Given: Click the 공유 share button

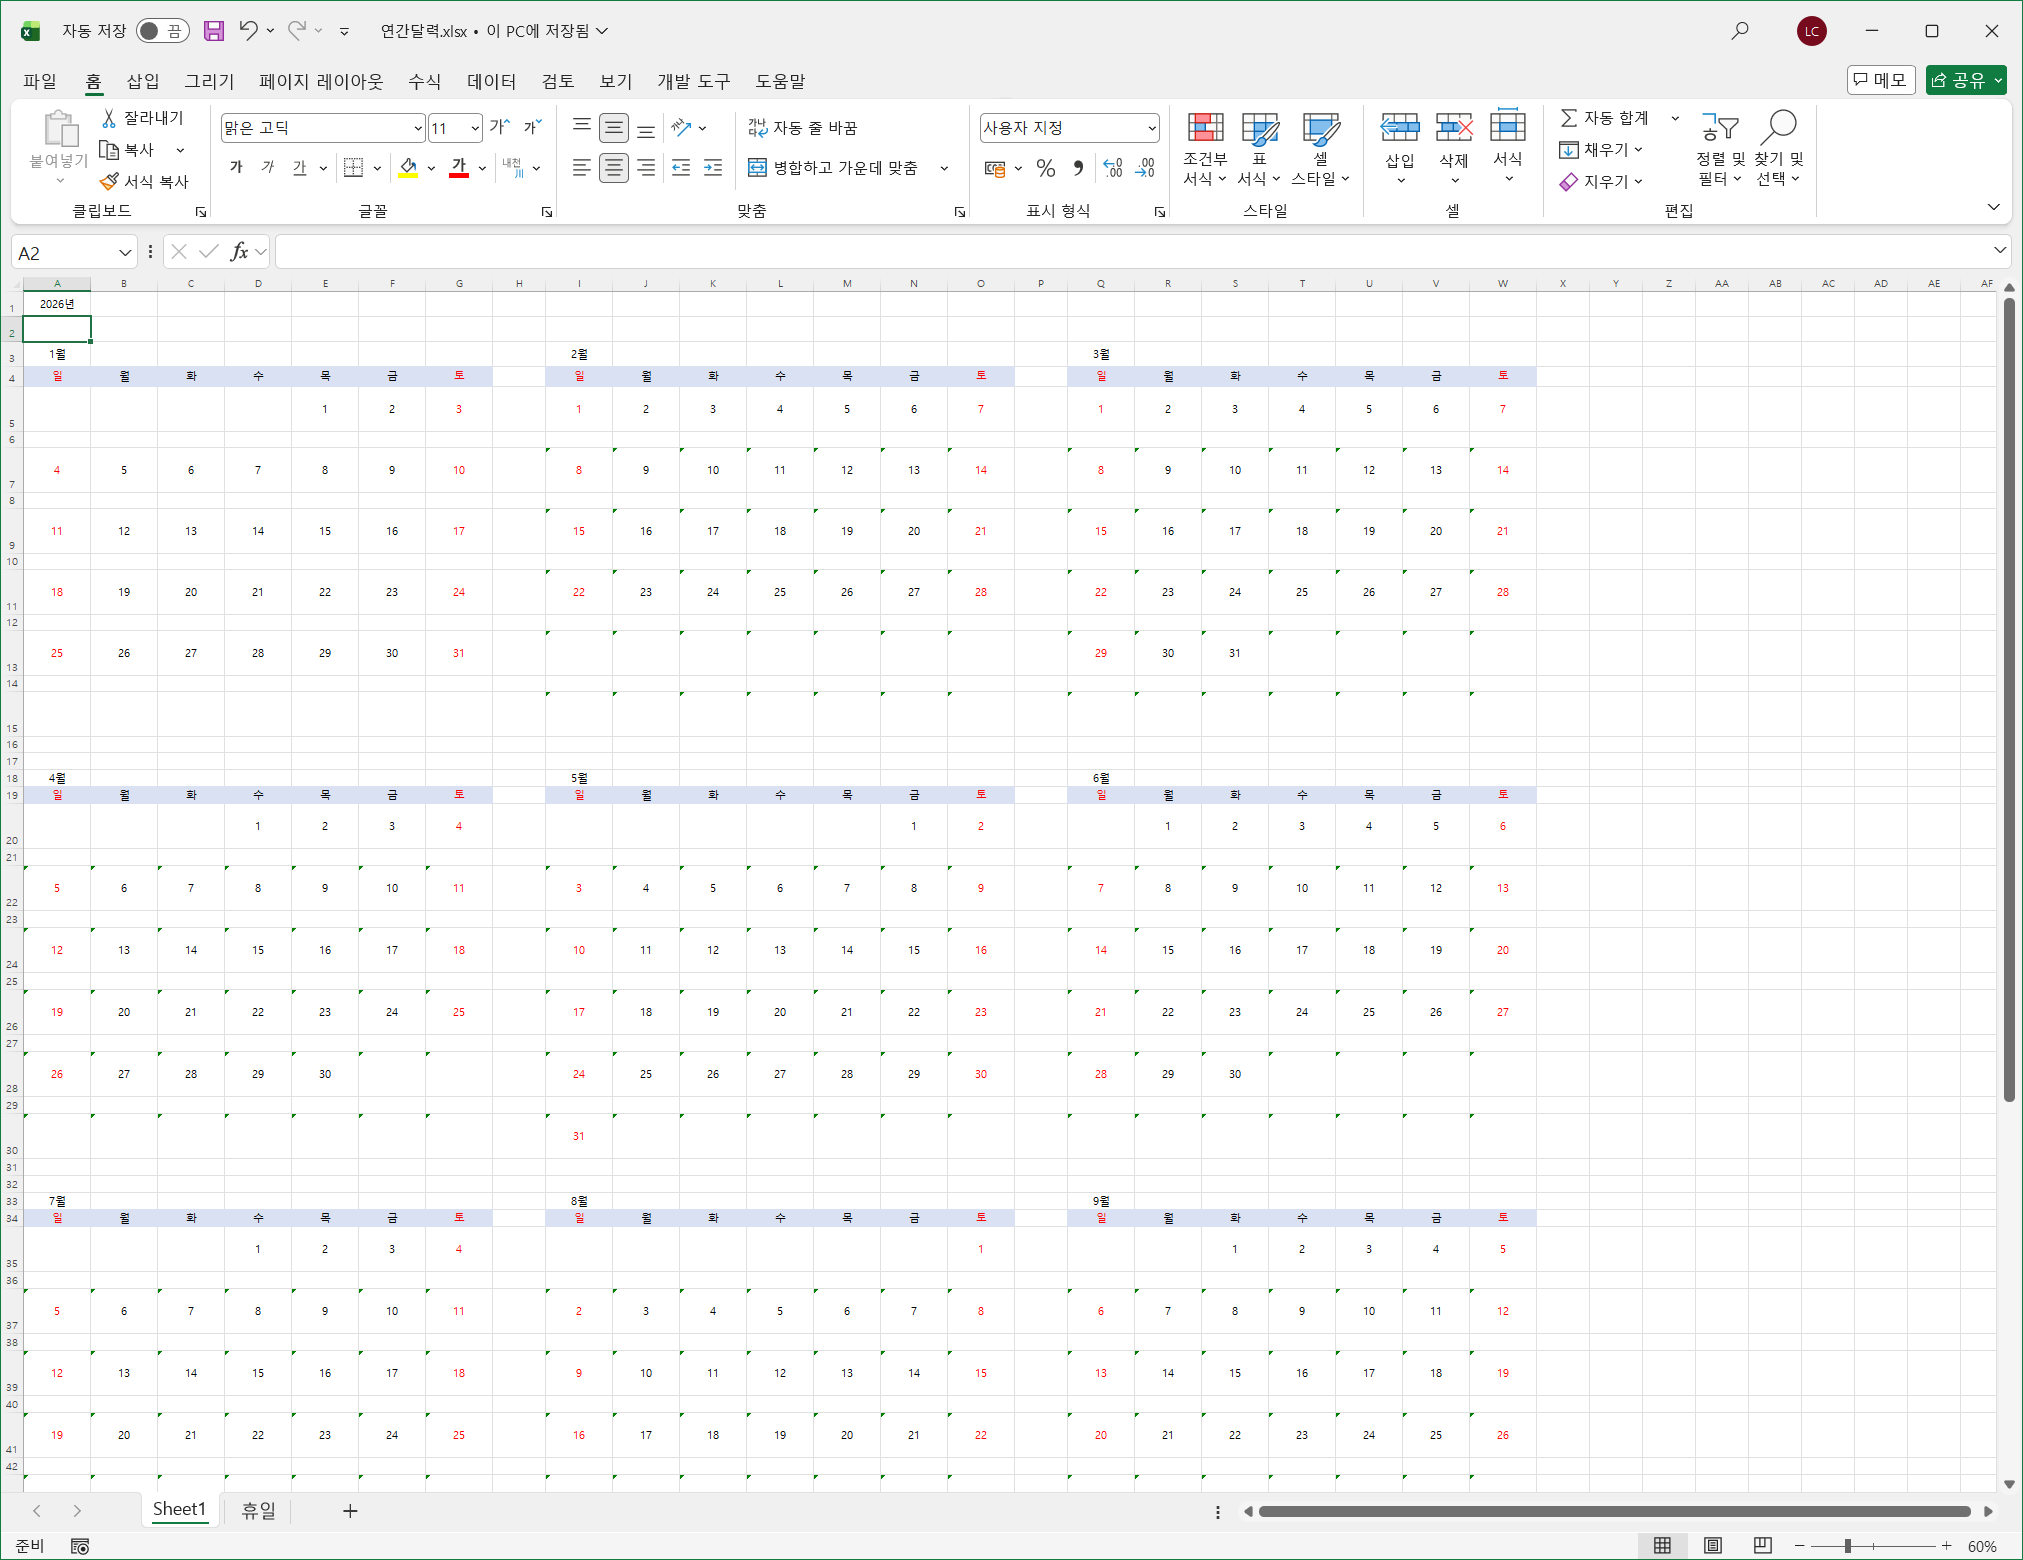Looking at the screenshot, I should [x=1966, y=80].
